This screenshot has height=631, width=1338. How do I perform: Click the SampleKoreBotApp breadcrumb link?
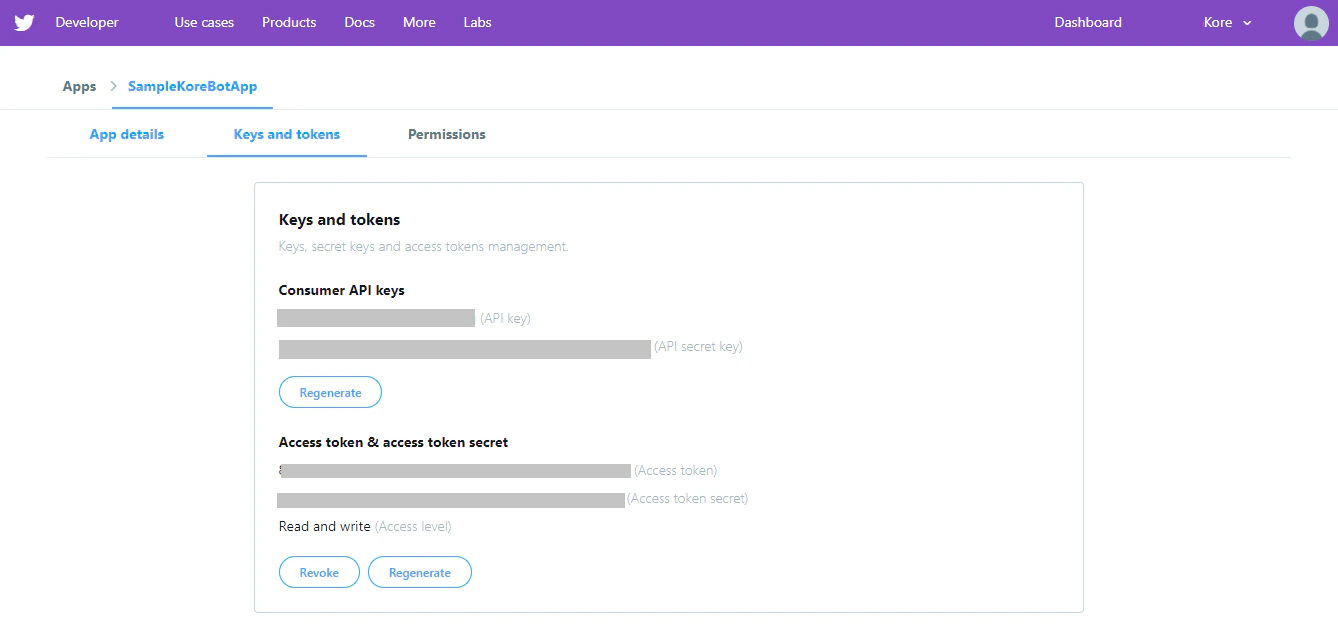[x=192, y=86]
